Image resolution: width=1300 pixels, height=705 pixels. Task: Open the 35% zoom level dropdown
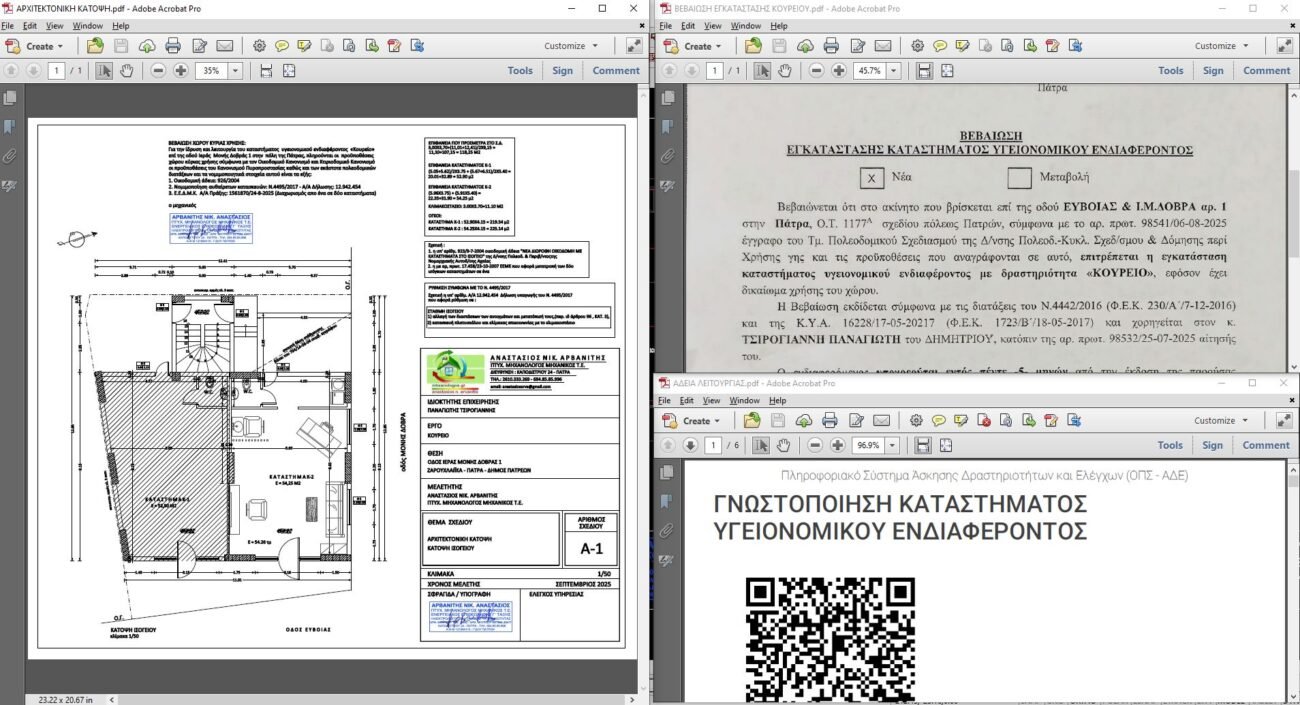pyautogui.click(x=236, y=71)
